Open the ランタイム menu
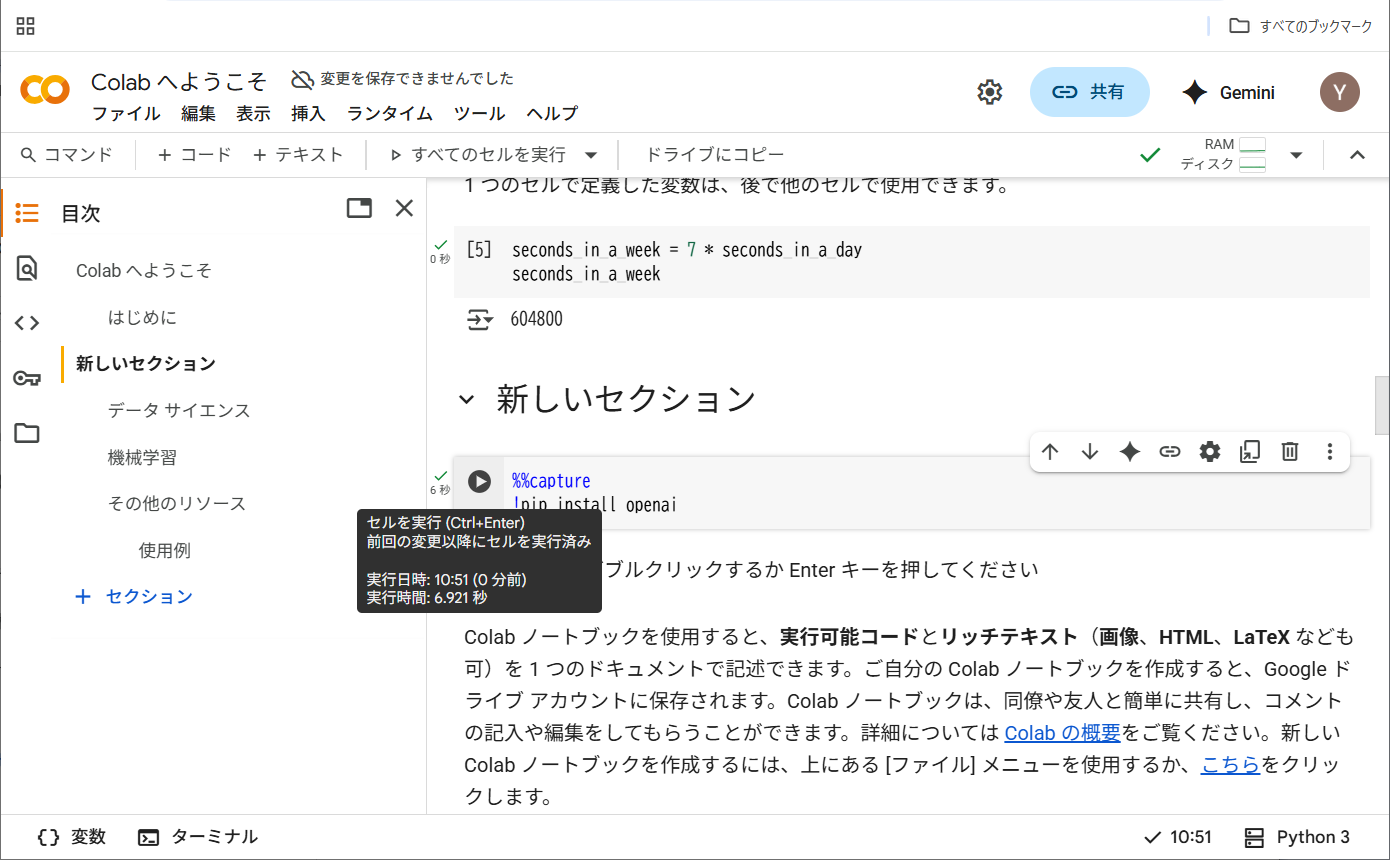Viewport: 1390px width, 860px height. 389,113
